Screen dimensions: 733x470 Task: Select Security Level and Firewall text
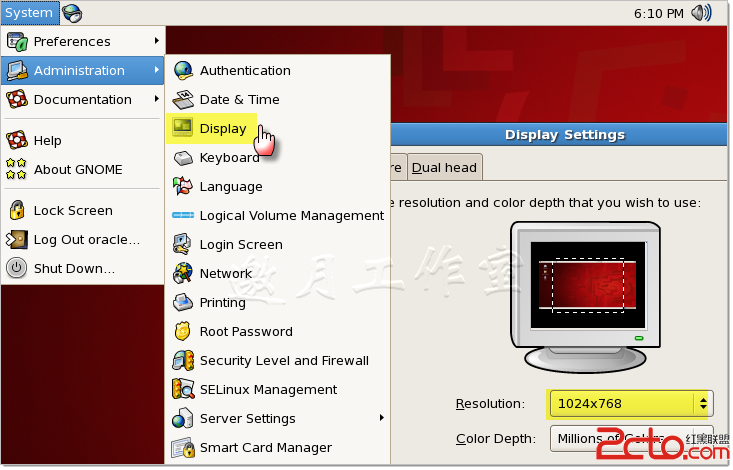click(284, 361)
